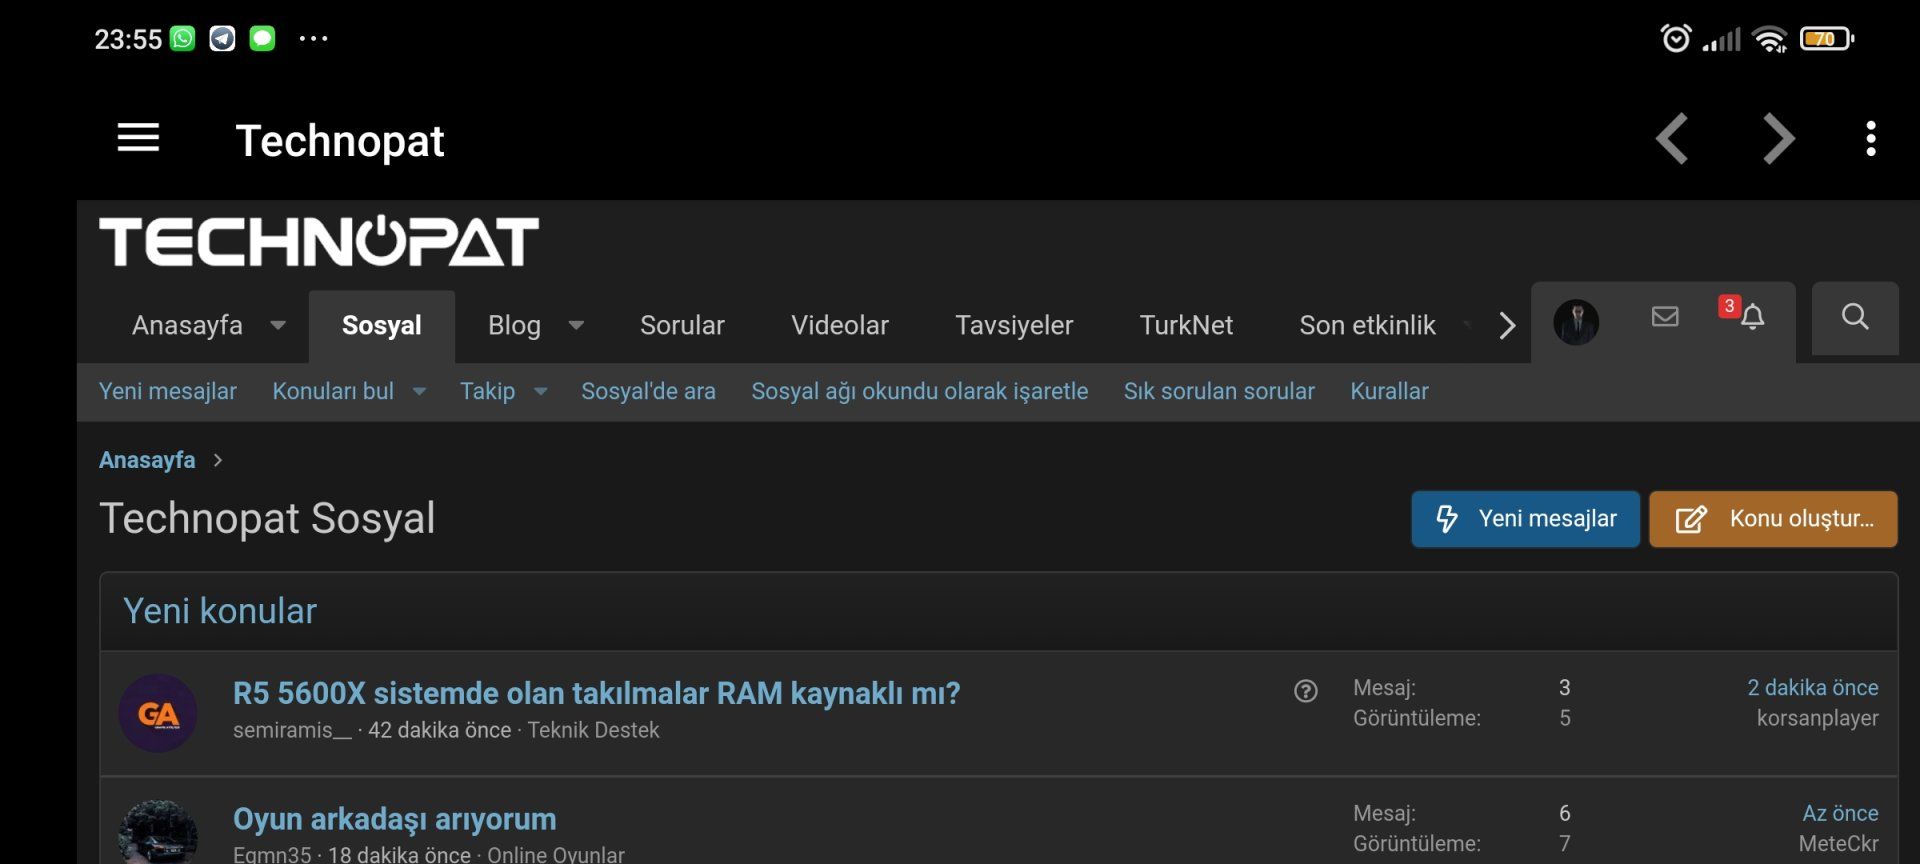Click the search magnifier icon
Screen dimensions: 1920x864
pos(1855,317)
